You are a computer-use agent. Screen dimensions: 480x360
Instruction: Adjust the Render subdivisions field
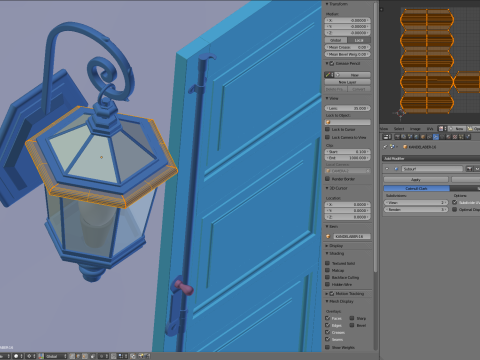[x=416, y=210]
